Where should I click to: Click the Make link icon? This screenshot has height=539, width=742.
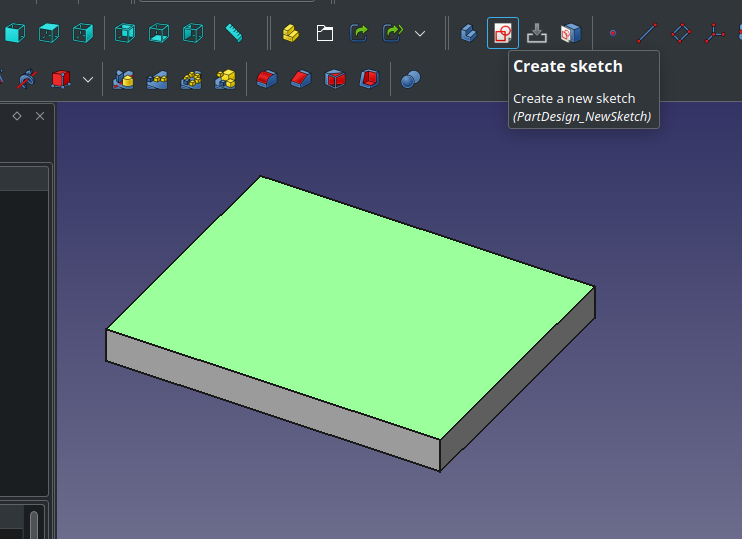tap(359, 34)
